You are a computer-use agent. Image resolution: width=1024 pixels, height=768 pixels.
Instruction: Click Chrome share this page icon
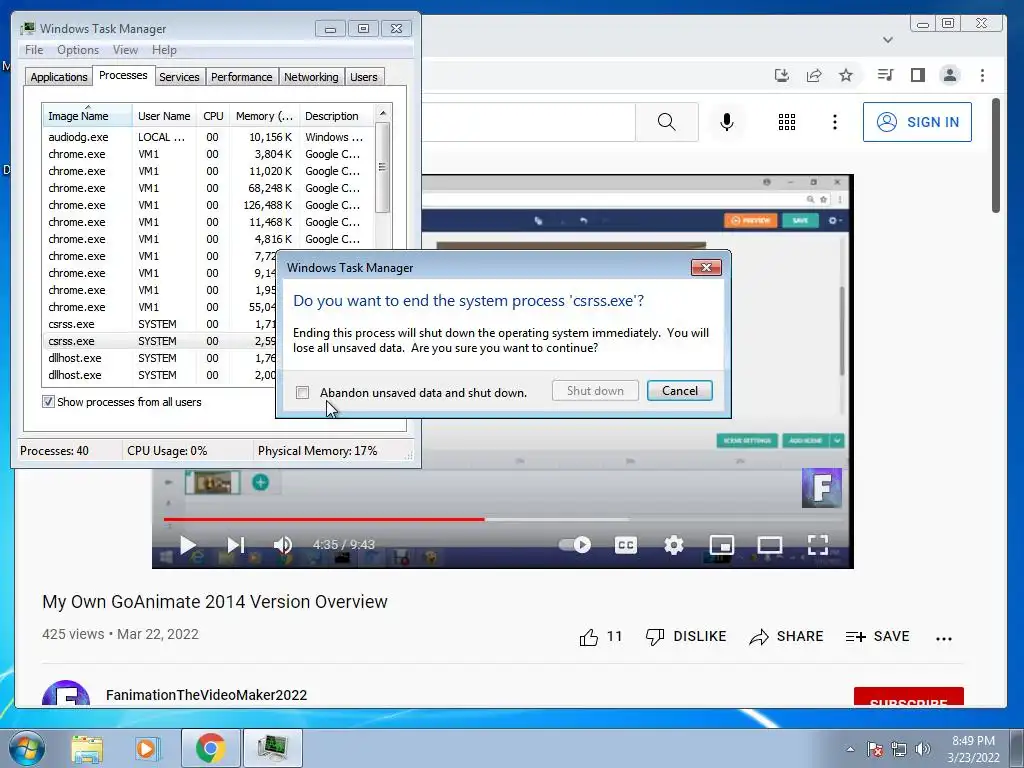pyautogui.click(x=814, y=75)
